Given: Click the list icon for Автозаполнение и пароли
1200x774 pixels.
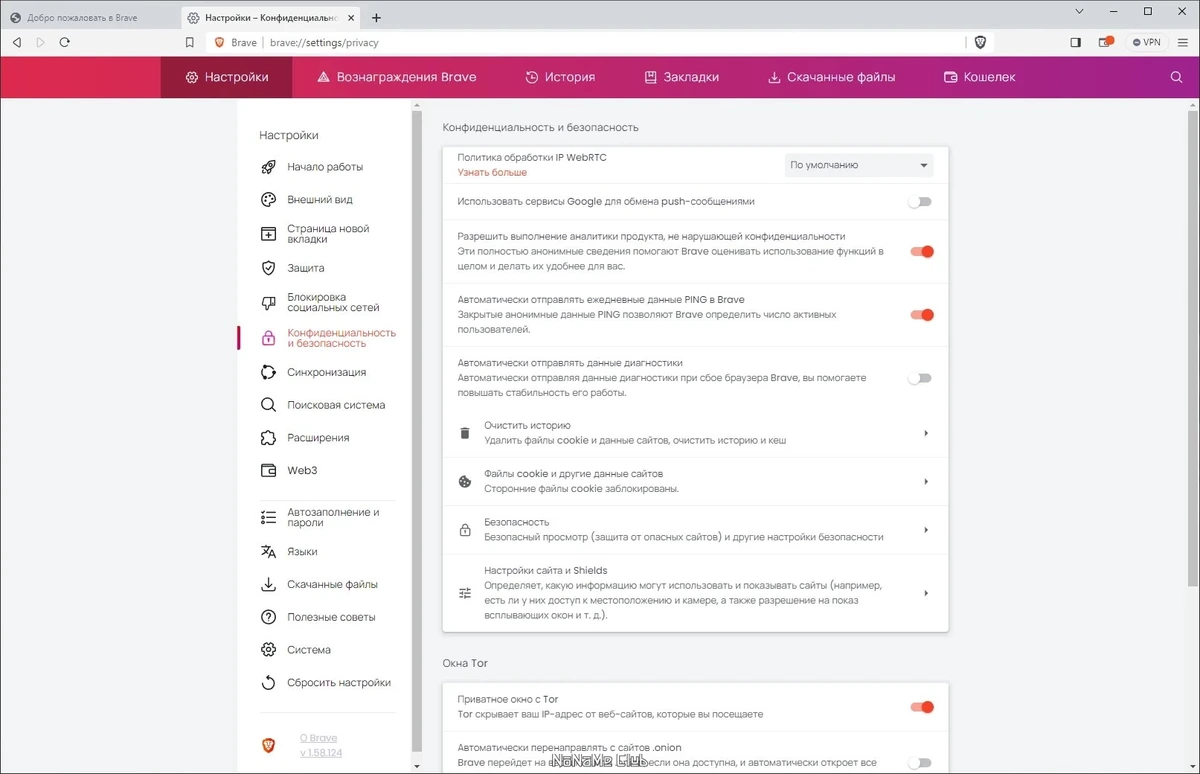Looking at the screenshot, I should click(268, 517).
